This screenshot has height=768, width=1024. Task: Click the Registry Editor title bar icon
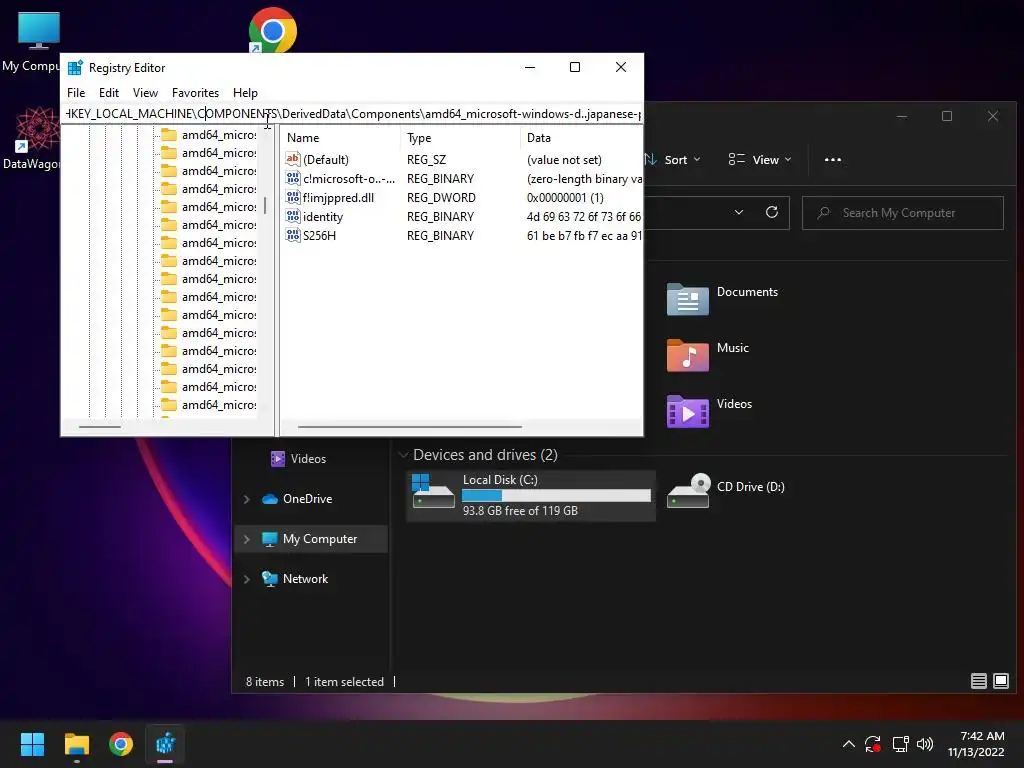pyautogui.click(x=75, y=67)
